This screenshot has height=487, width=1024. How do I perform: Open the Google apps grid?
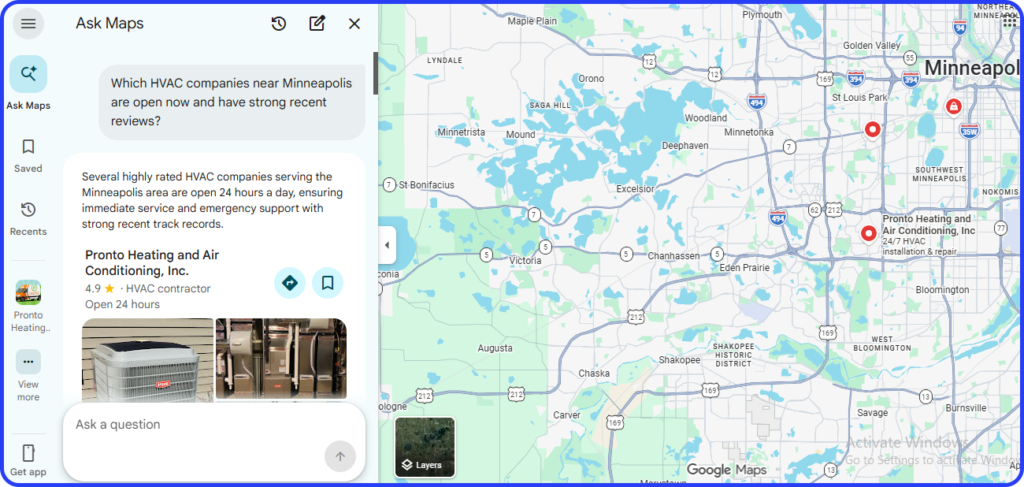pyautogui.click(x=1010, y=23)
